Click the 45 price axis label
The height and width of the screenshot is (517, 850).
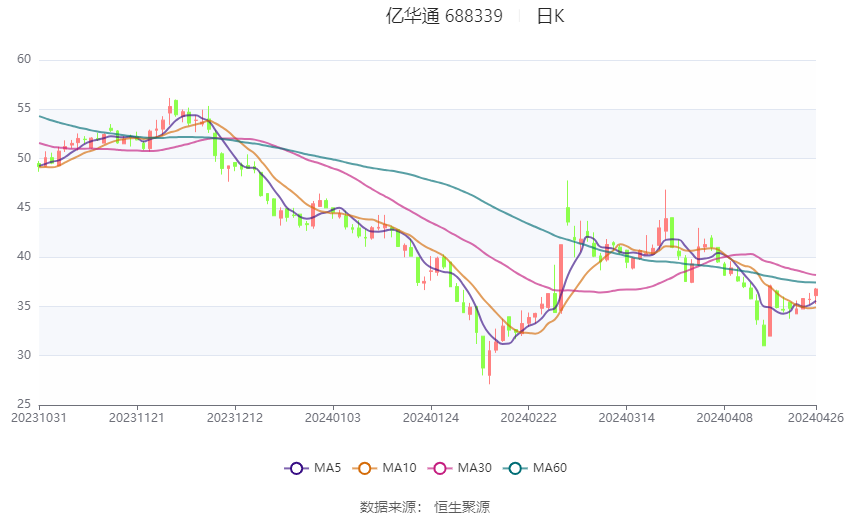[24, 207]
